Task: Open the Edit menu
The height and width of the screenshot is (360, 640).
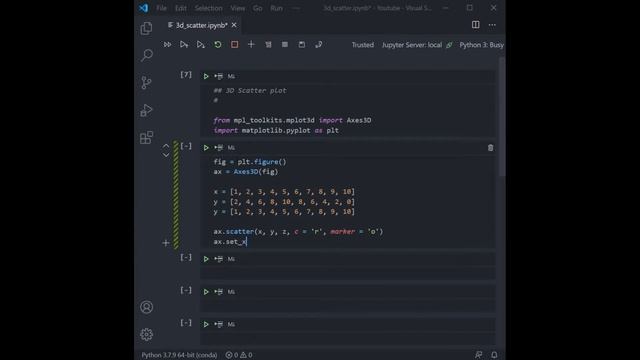Action: (180, 8)
